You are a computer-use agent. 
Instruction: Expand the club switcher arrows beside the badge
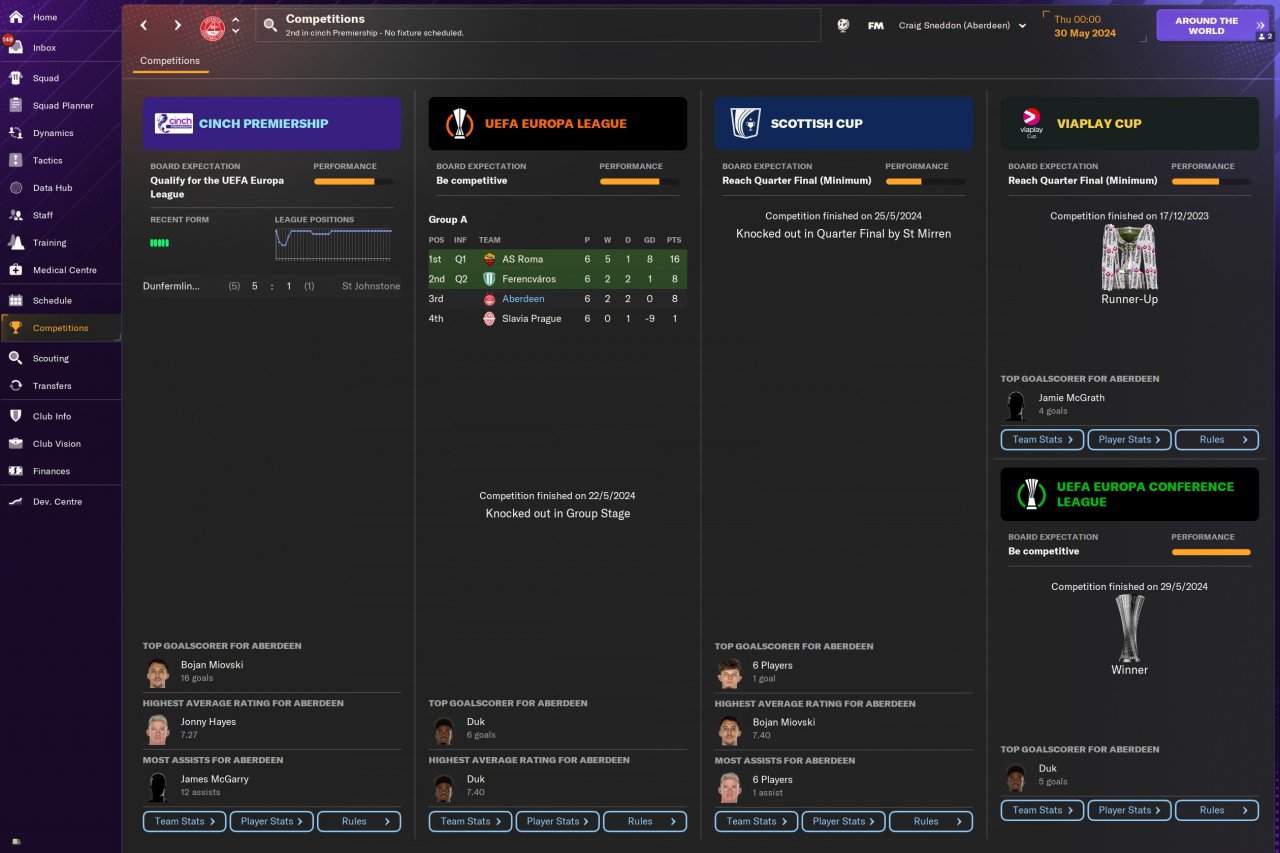[236, 26]
